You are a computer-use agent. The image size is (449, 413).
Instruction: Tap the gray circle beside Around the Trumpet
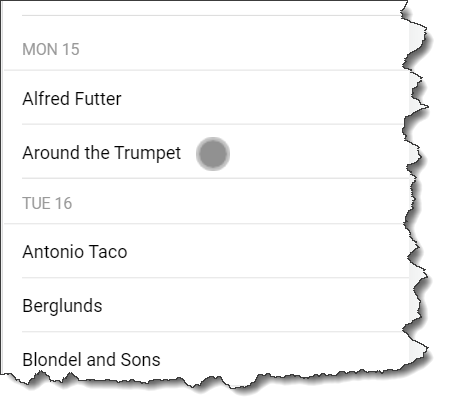[x=213, y=154]
